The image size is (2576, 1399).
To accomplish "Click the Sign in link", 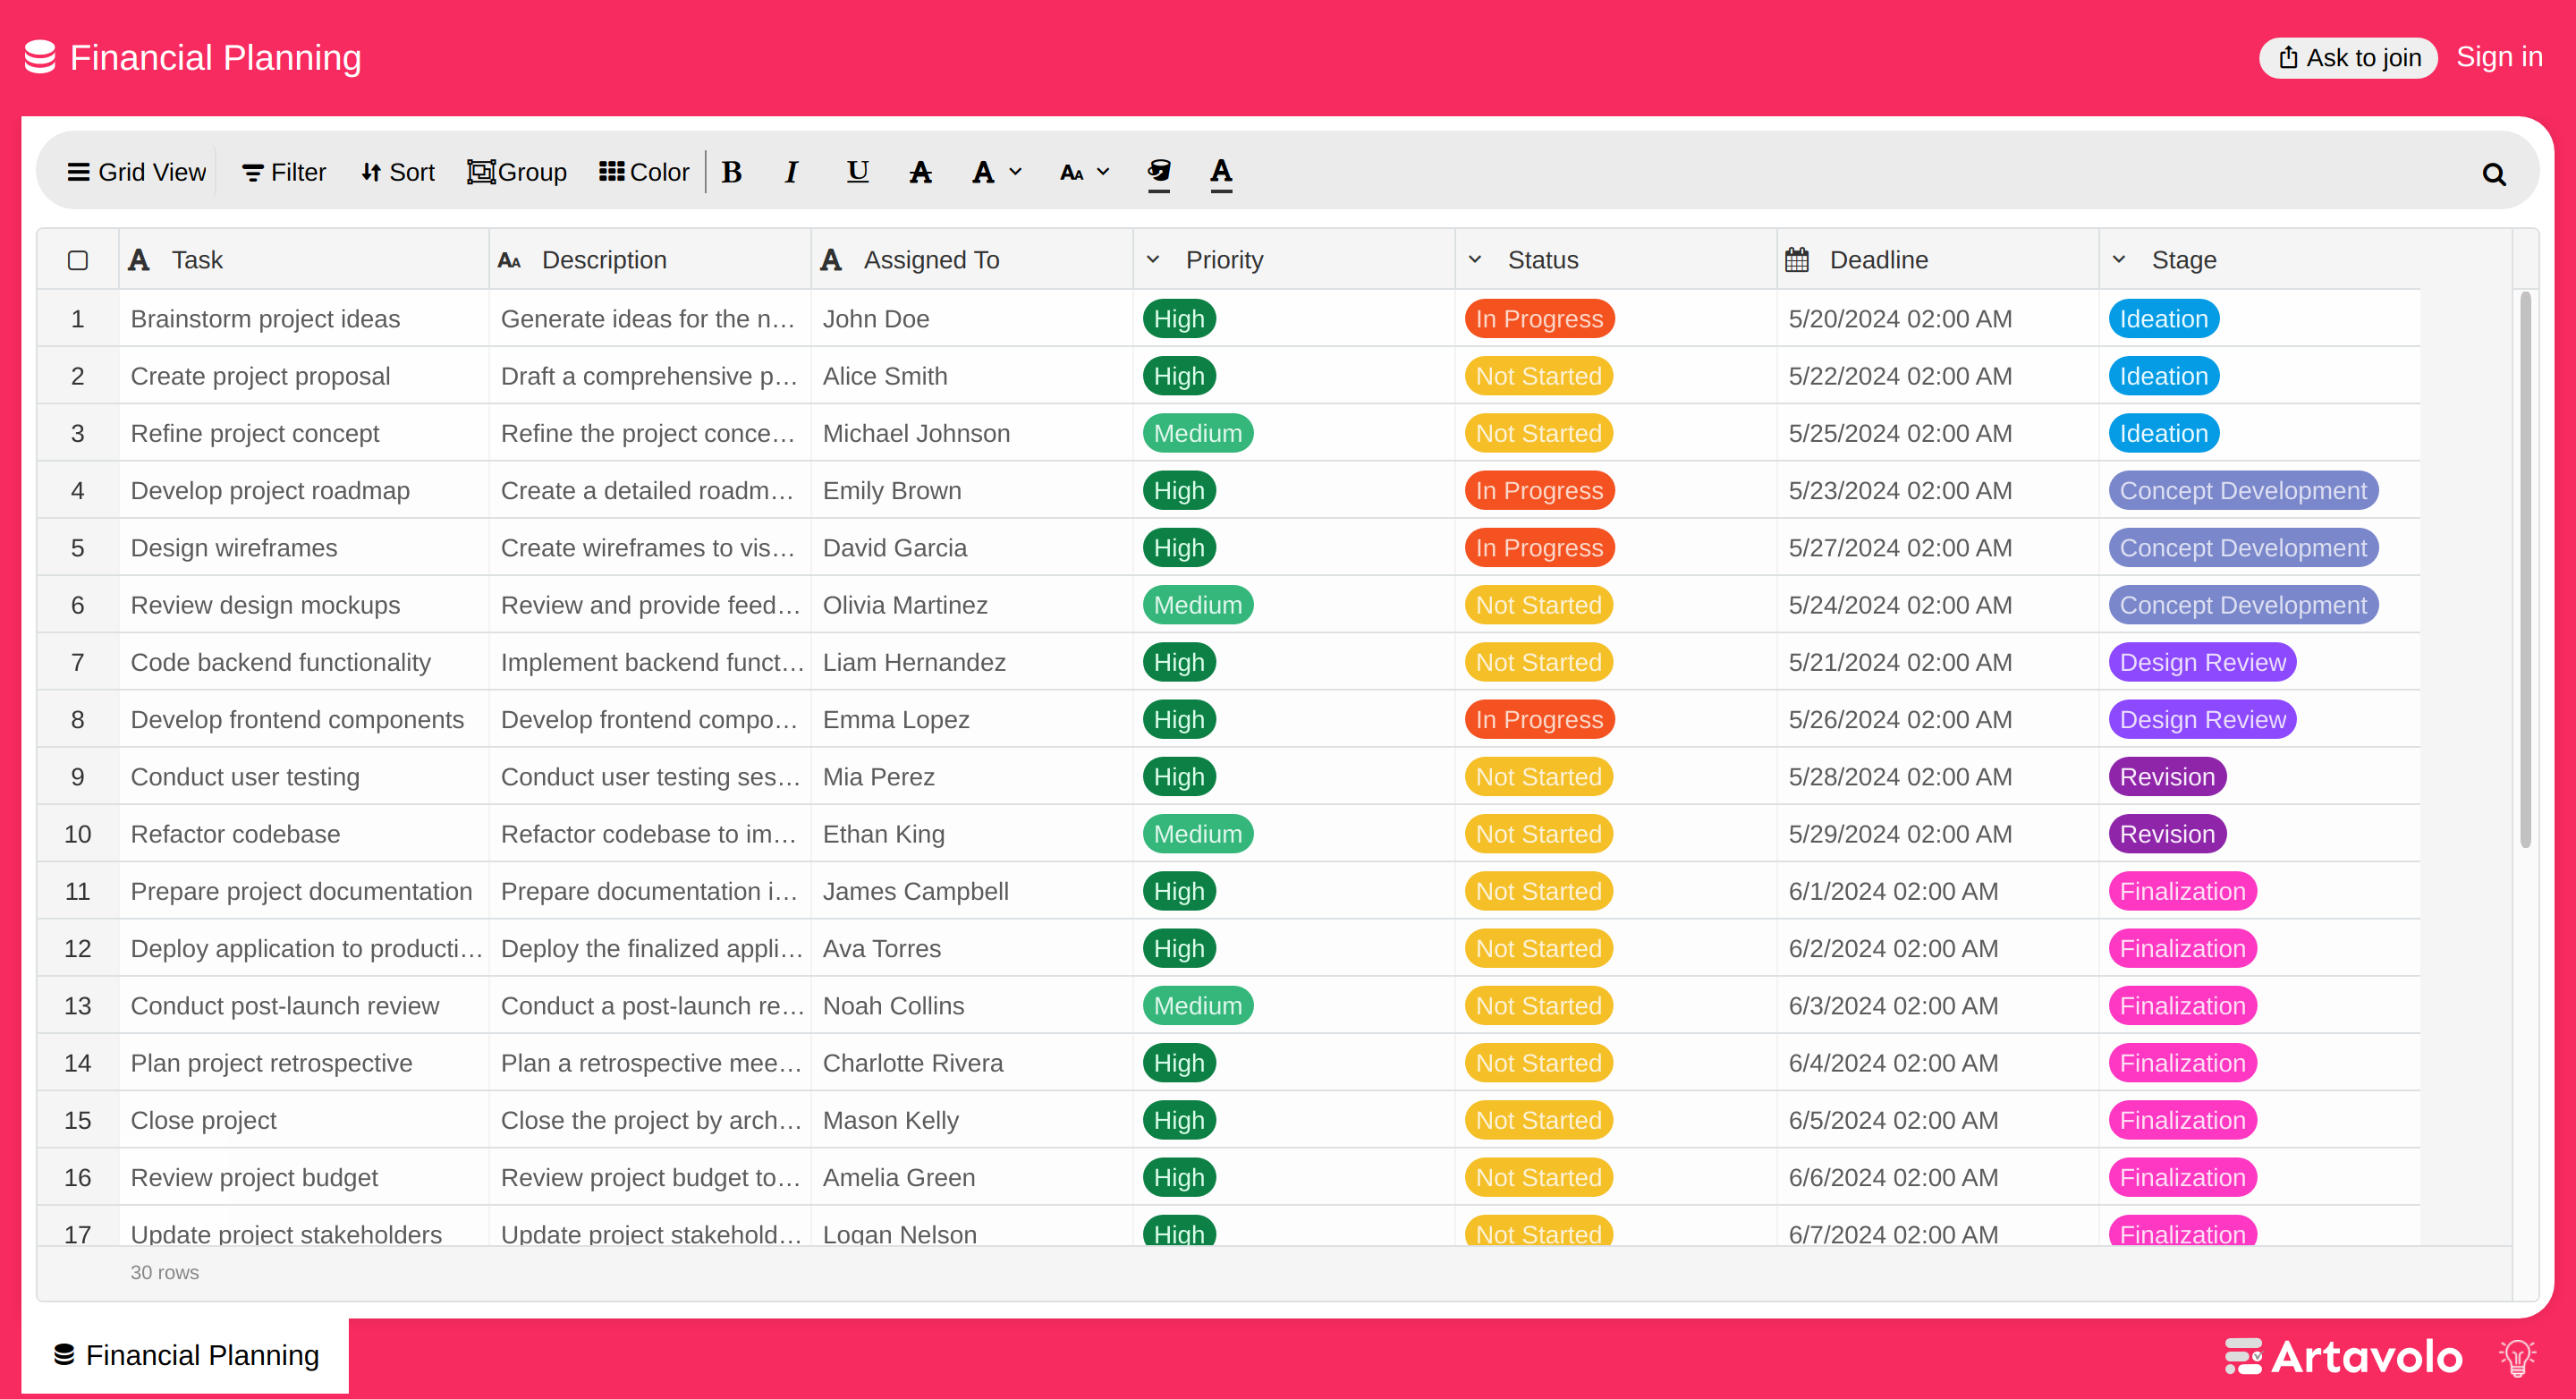I will [2499, 57].
